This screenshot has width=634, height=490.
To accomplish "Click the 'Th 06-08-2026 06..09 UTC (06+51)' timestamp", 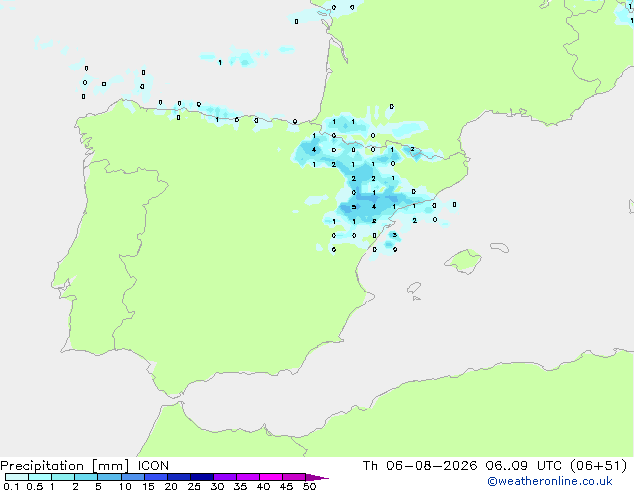I will pos(495,466).
